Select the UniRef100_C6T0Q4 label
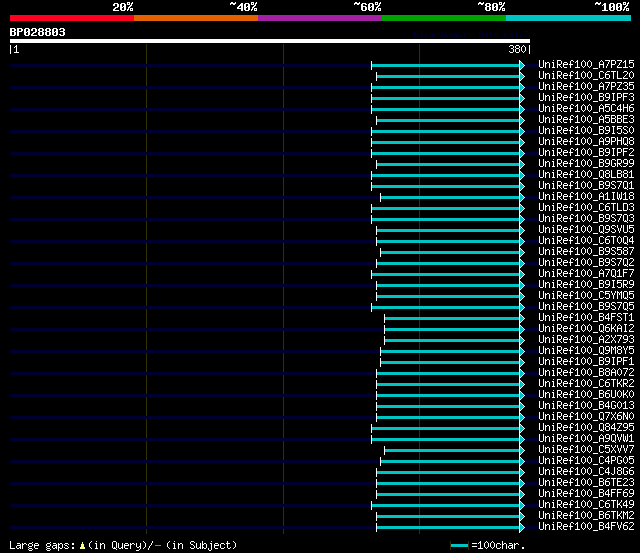Image resolution: width=640 pixels, height=553 pixels. (x=586, y=241)
